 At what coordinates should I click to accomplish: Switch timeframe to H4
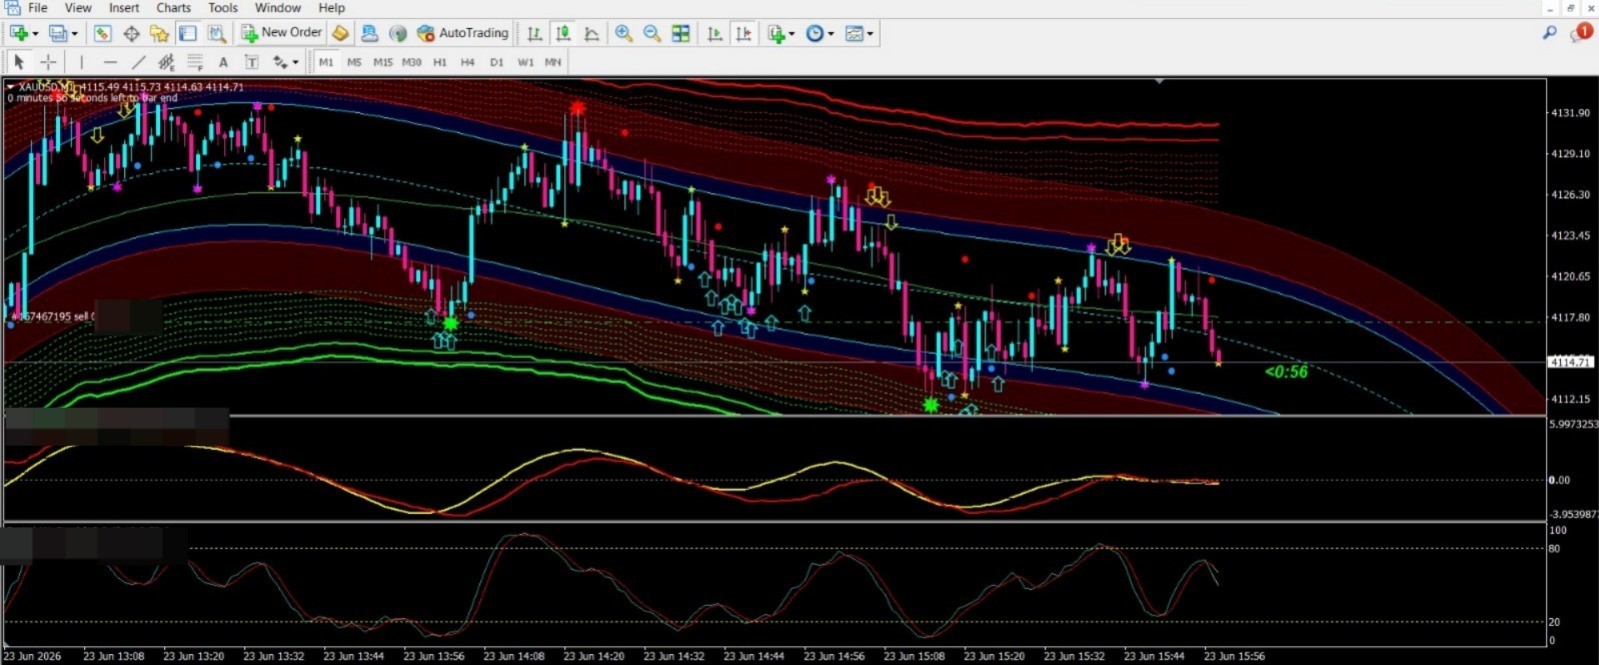(x=468, y=62)
